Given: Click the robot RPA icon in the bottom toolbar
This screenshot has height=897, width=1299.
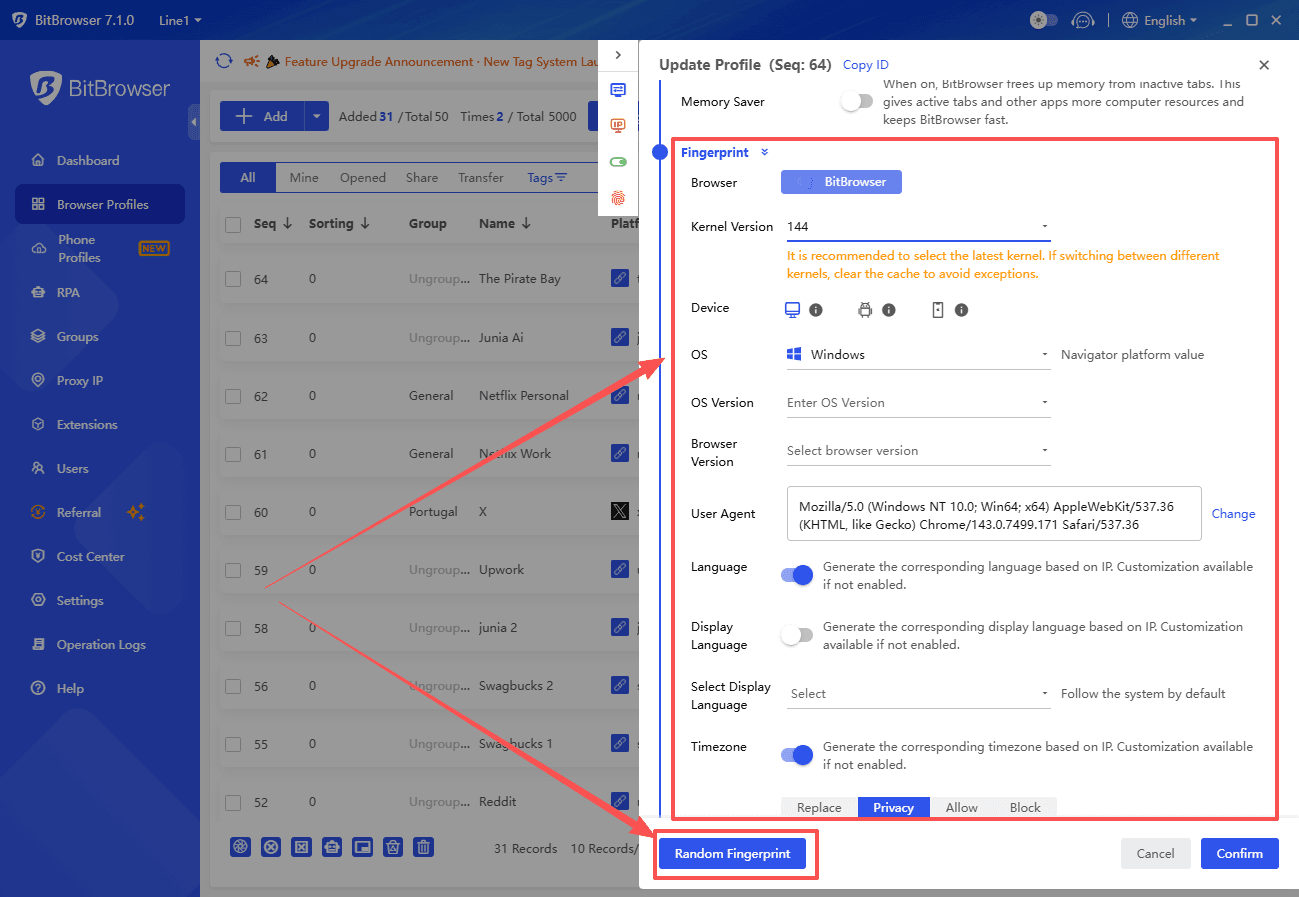Looking at the screenshot, I should (332, 847).
